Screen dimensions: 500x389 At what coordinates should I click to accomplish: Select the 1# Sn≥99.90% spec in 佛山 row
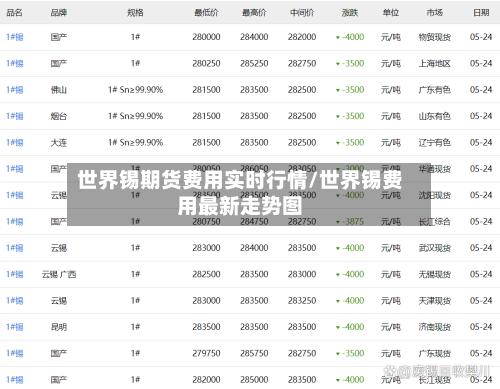click(x=135, y=90)
